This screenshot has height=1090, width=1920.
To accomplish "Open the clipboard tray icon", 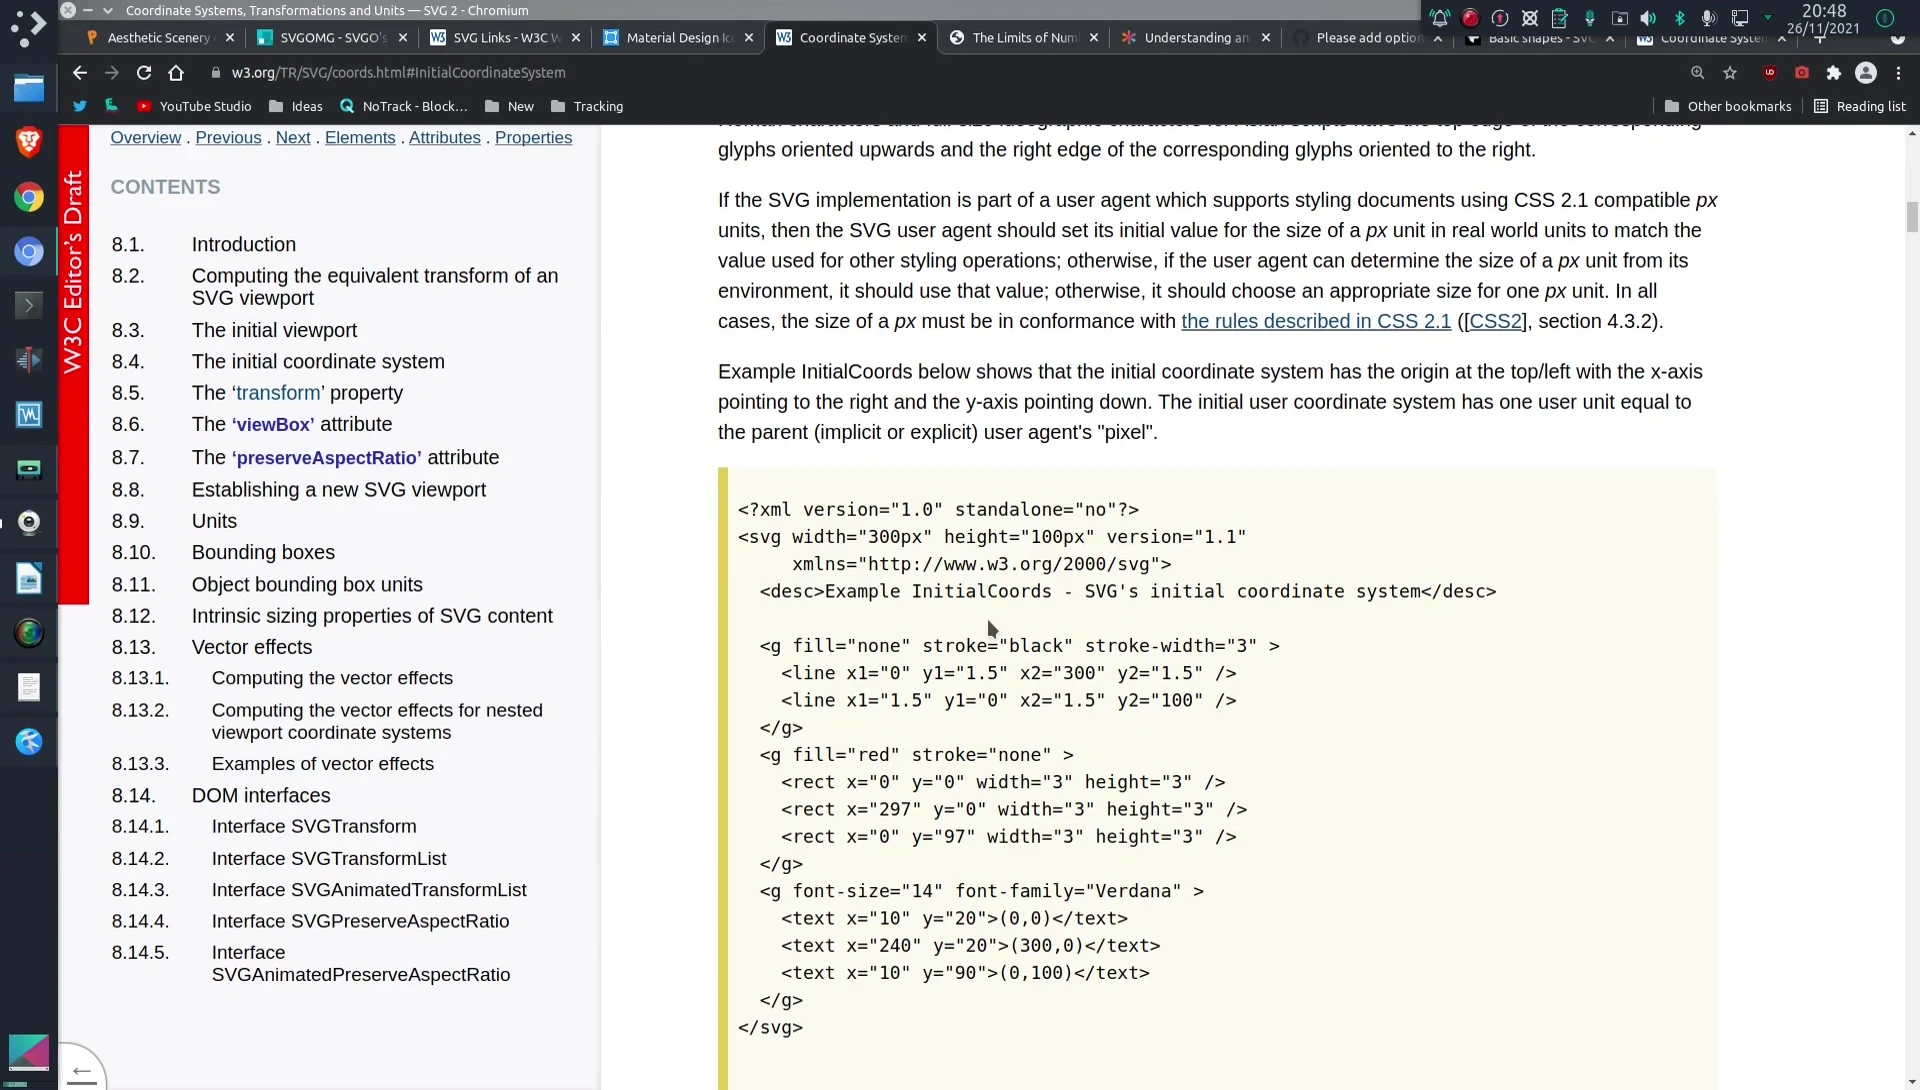I will 1560,18.
